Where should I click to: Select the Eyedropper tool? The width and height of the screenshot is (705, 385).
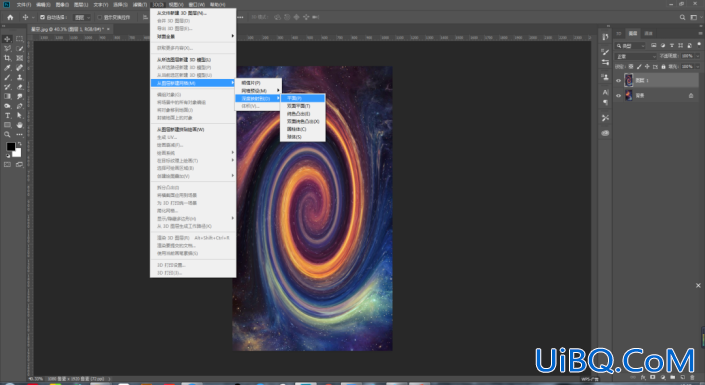click(x=7, y=68)
